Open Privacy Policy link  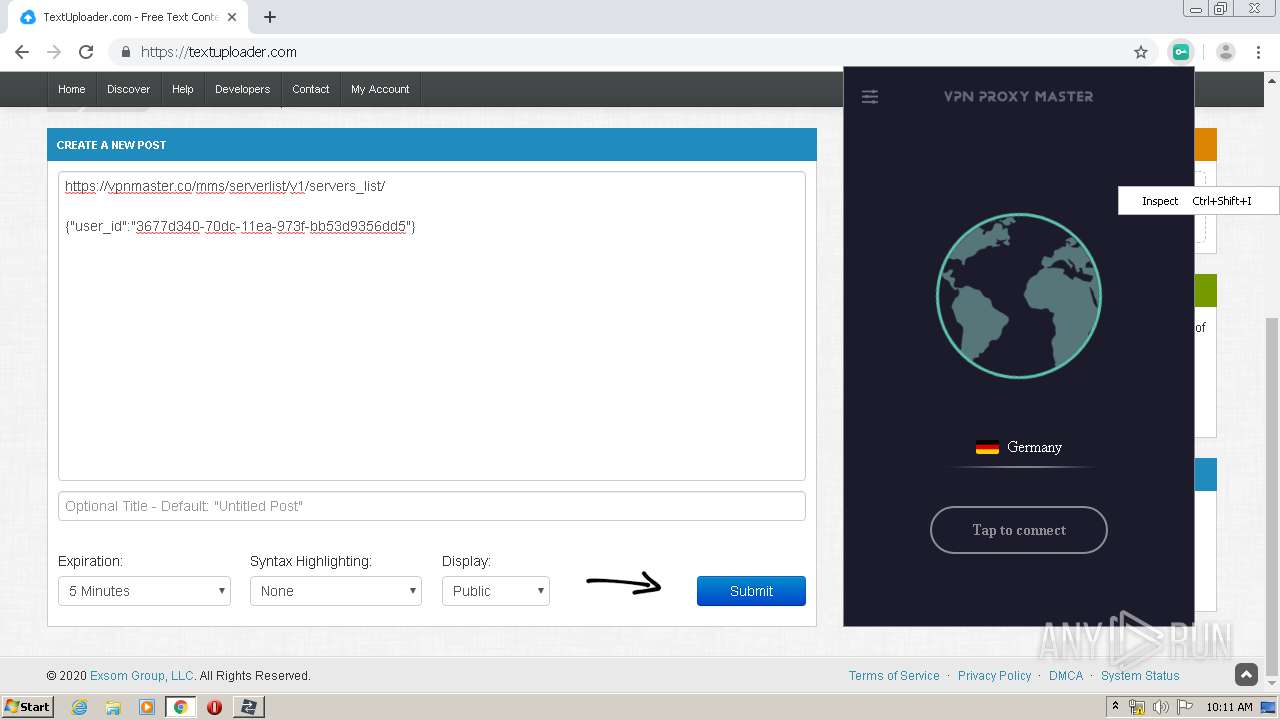coord(994,676)
